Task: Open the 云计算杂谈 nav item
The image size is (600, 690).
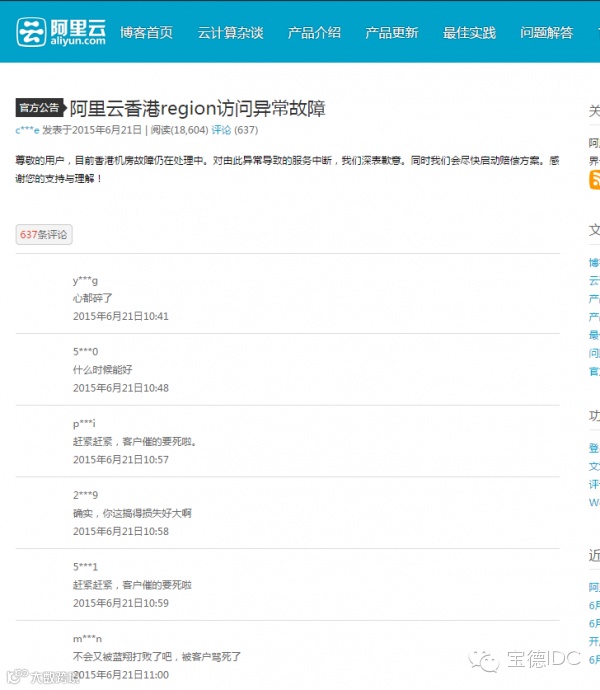Action: point(230,33)
